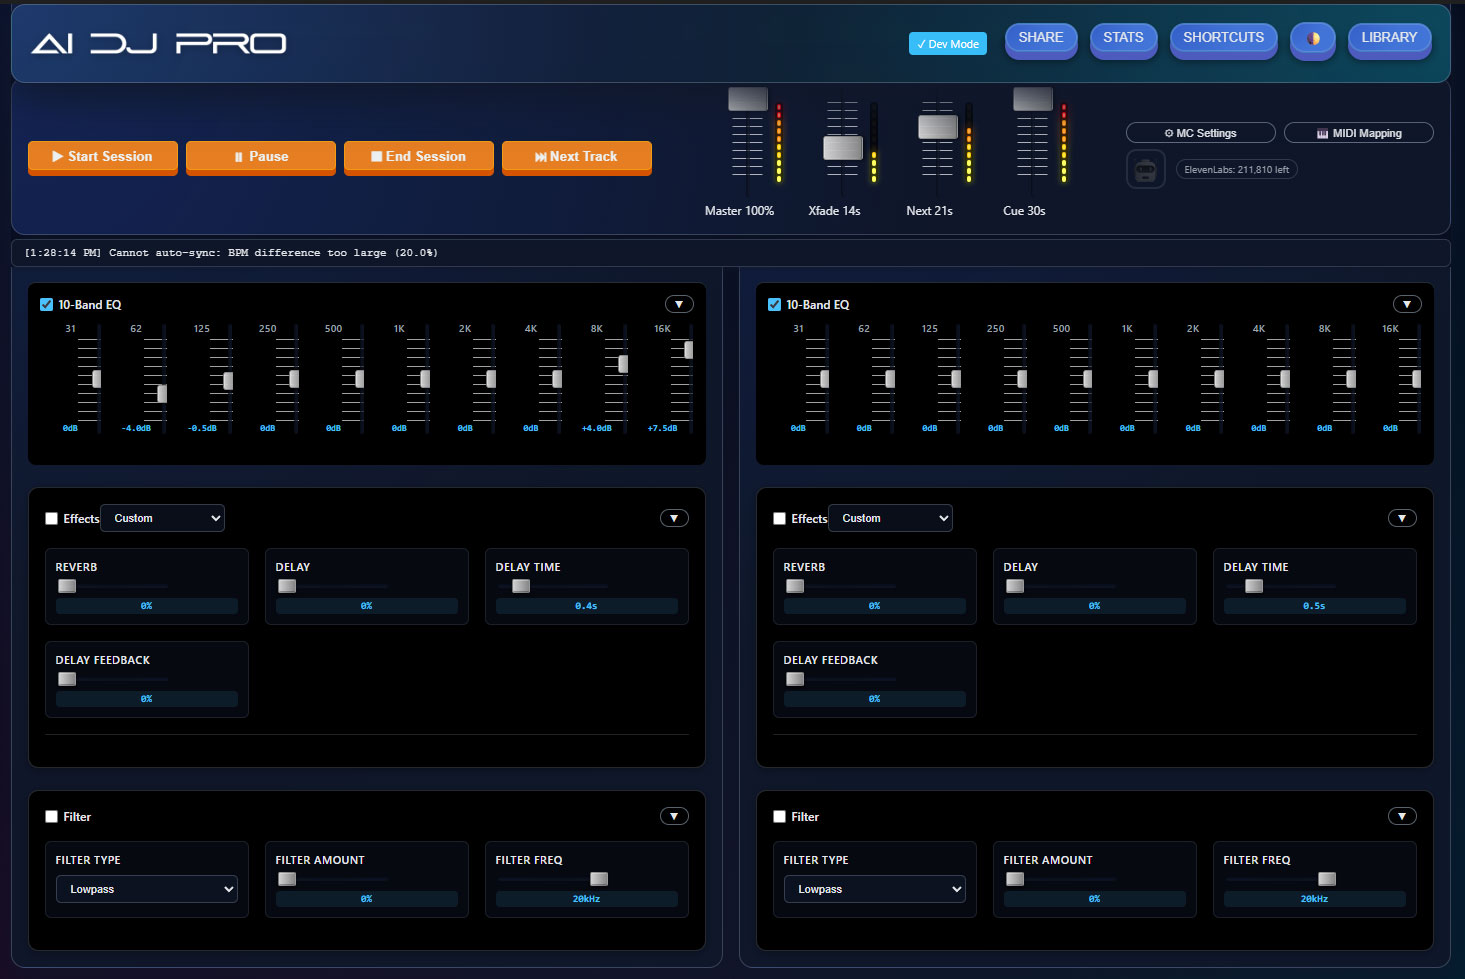Image resolution: width=1465 pixels, height=979 pixels.
Task: Open MC Settings
Action: tap(1200, 133)
